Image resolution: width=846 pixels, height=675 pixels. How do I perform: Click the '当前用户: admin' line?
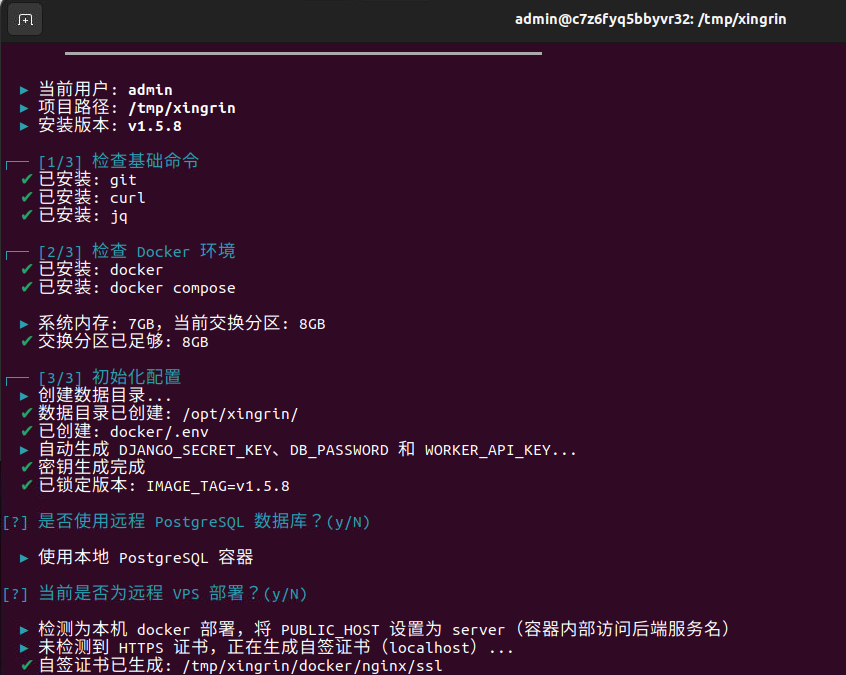tap(96, 89)
